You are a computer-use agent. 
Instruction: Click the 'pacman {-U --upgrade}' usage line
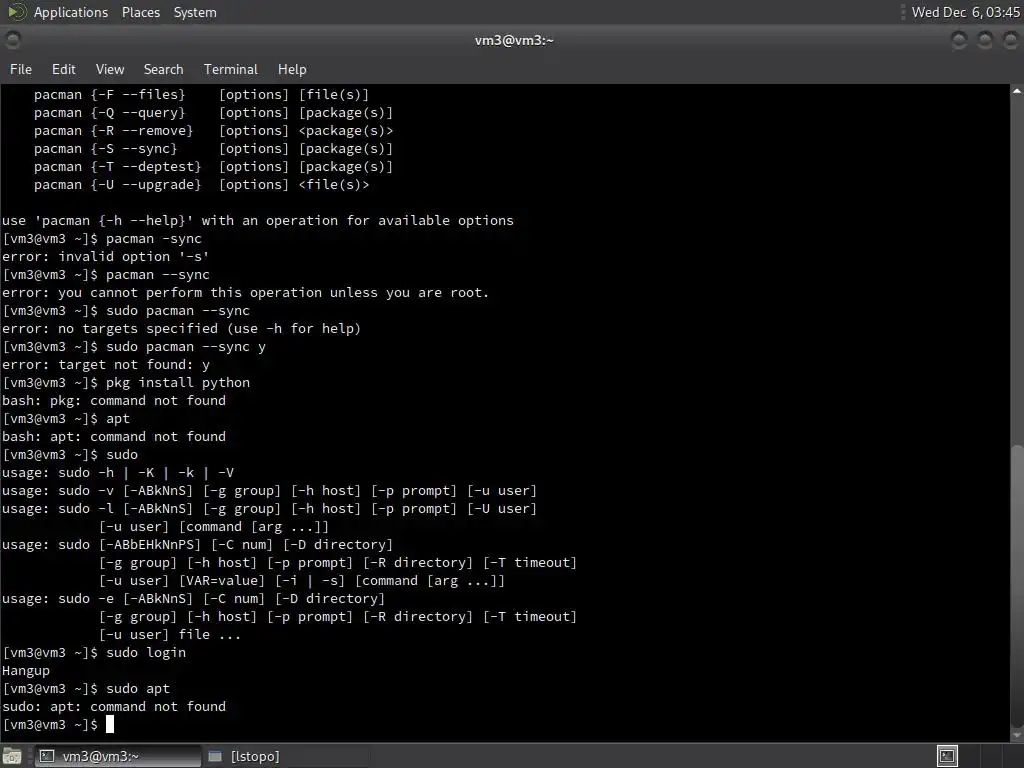(201, 185)
